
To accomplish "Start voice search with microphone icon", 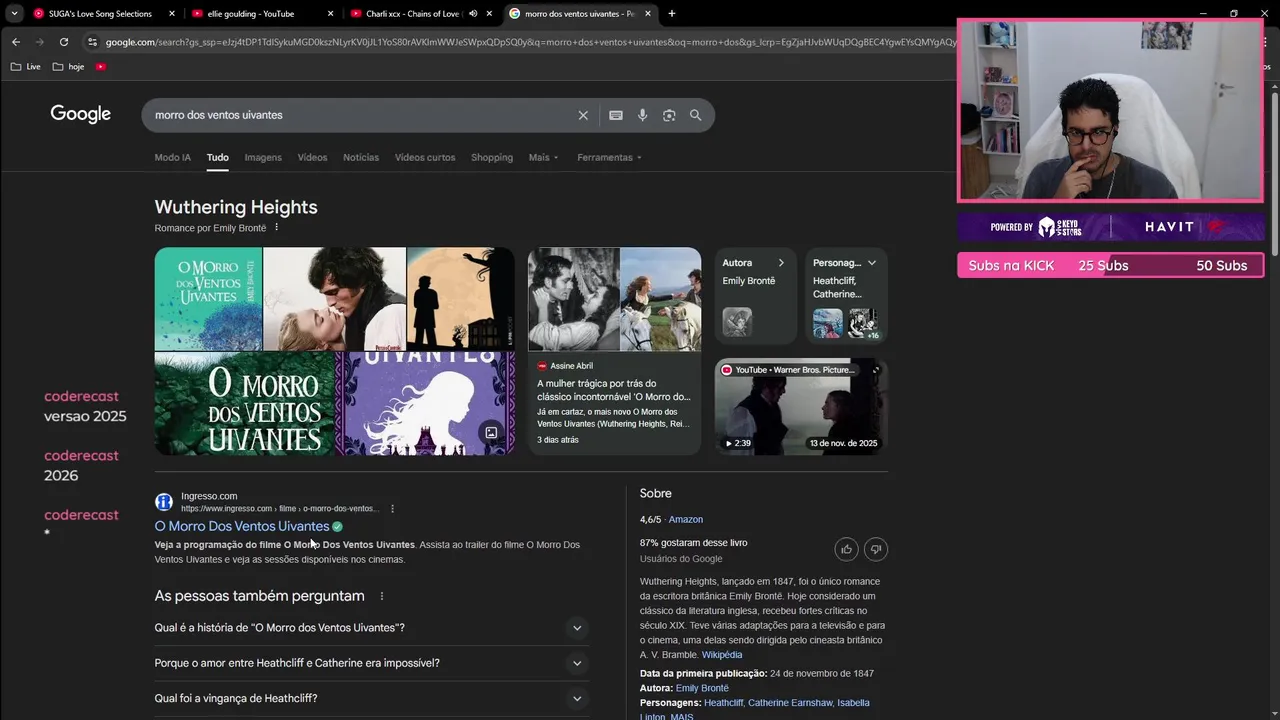I will pyautogui.click(x=642, y=115).
